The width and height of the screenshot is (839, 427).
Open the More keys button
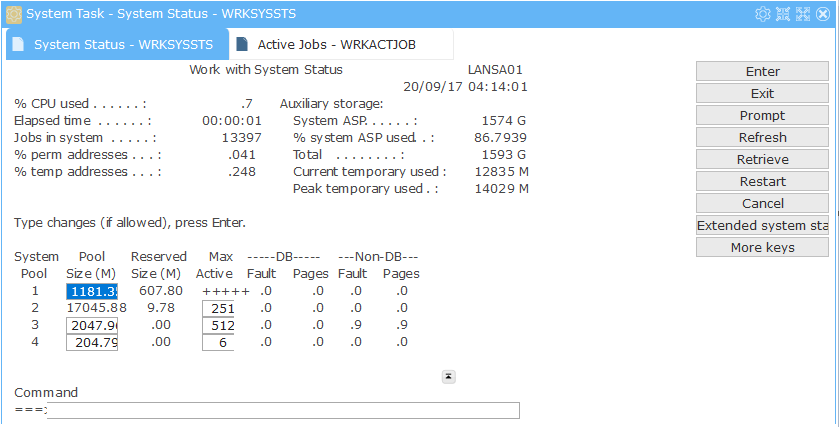762,248
